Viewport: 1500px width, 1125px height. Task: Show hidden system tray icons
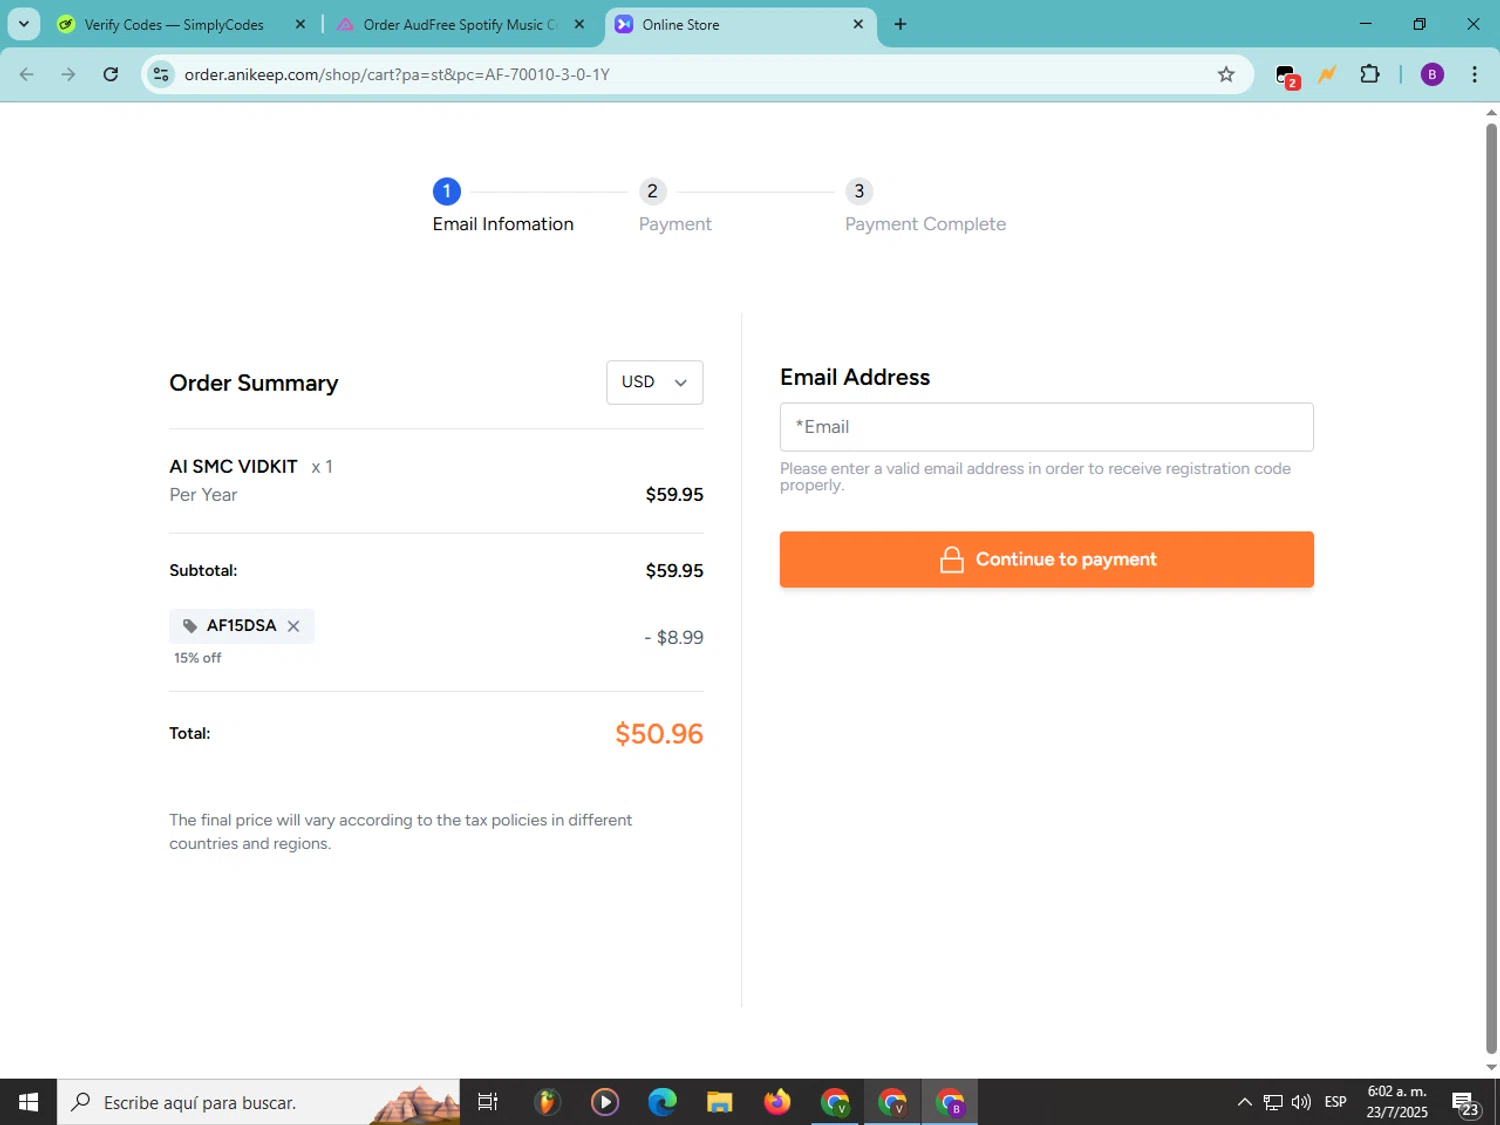(x=1244, y=1102)
